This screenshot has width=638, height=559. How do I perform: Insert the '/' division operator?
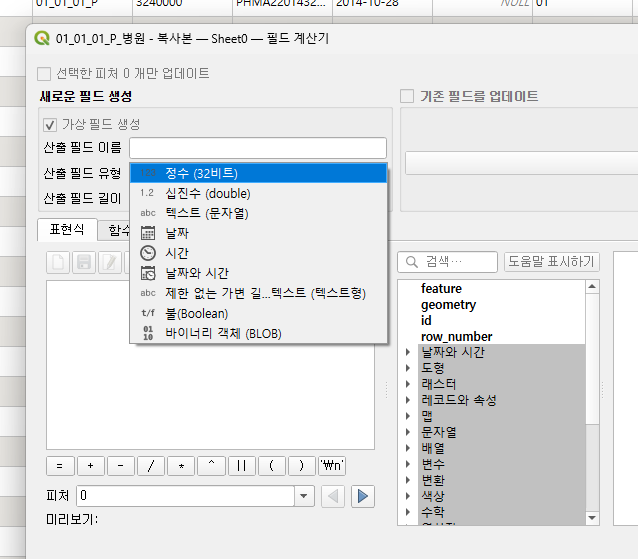tap(151, 466)
